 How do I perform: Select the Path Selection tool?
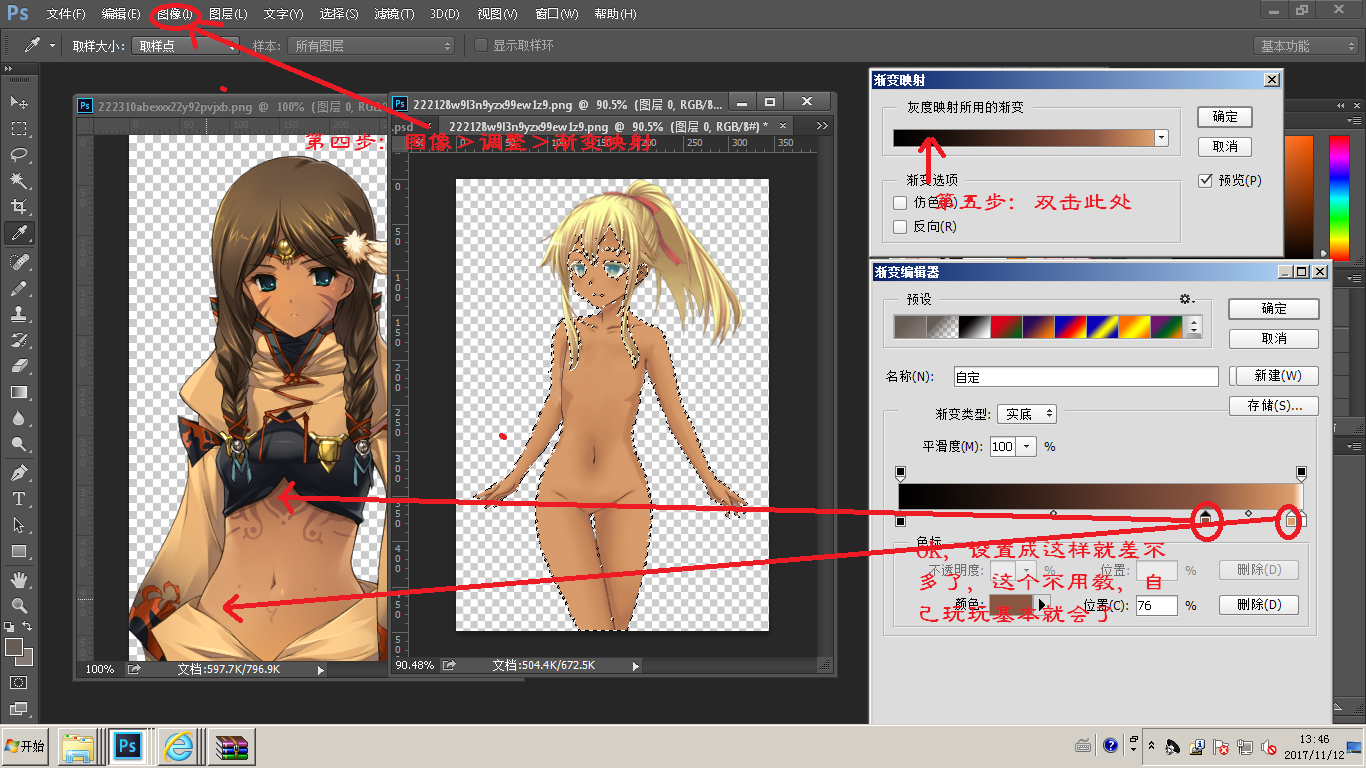coord(19,524)
